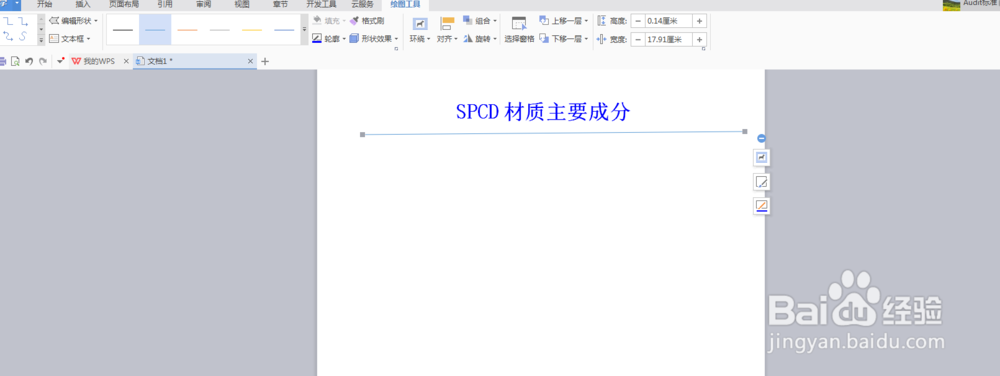
Task: Collapse the floating shape toolbar
Action: tap(761, 138)
